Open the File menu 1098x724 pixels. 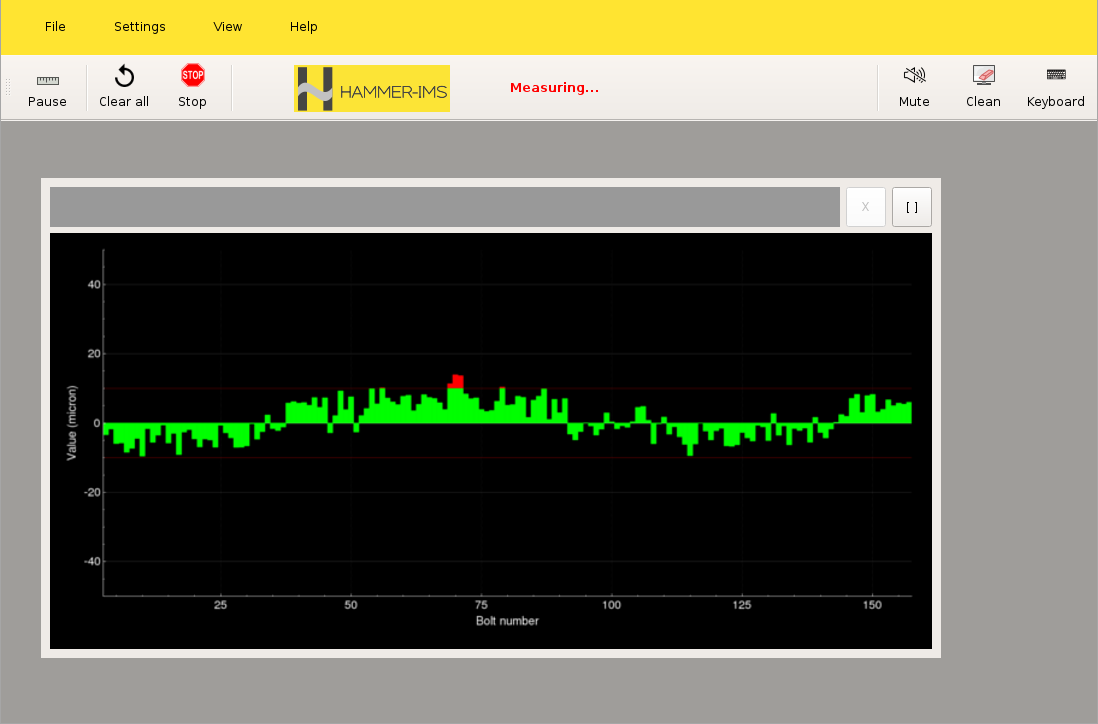pos(55,27)
